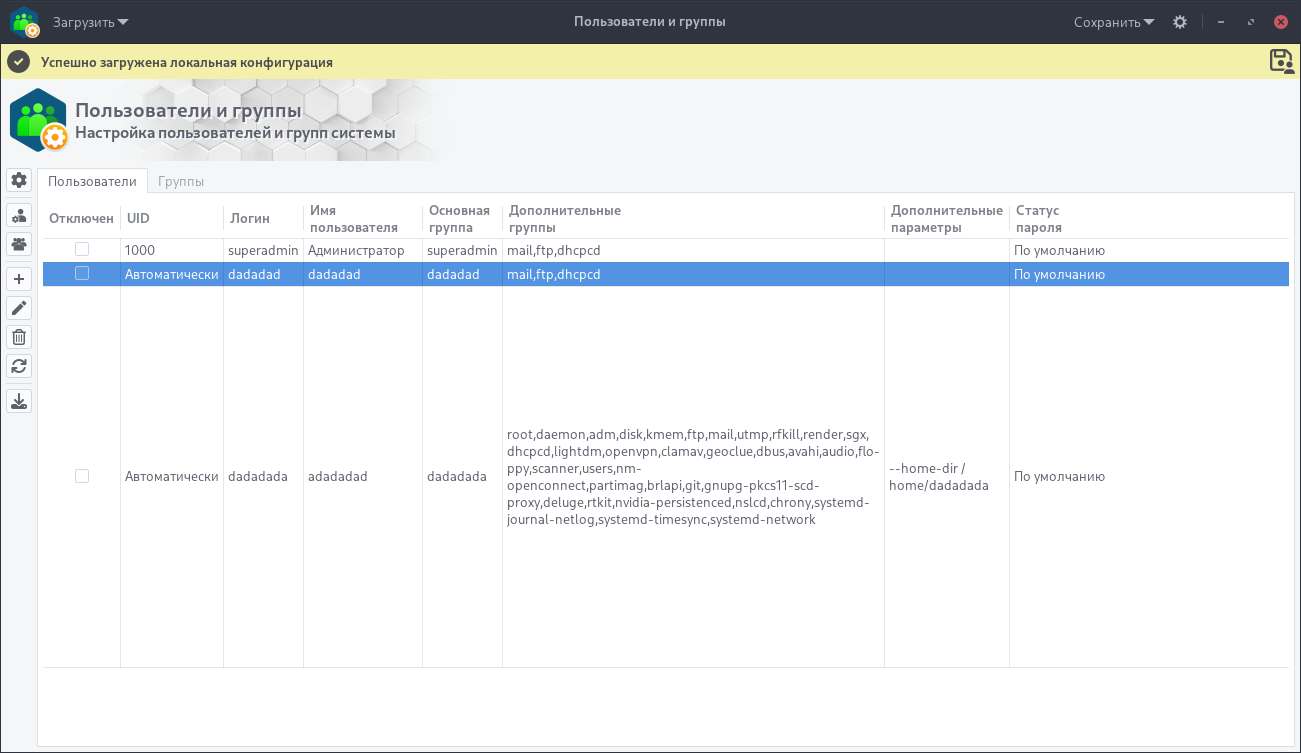This screenshot has height=753, width=1301.
Task: Toggle the disabled checkbox for user dadadad
Action: (82, 273)
